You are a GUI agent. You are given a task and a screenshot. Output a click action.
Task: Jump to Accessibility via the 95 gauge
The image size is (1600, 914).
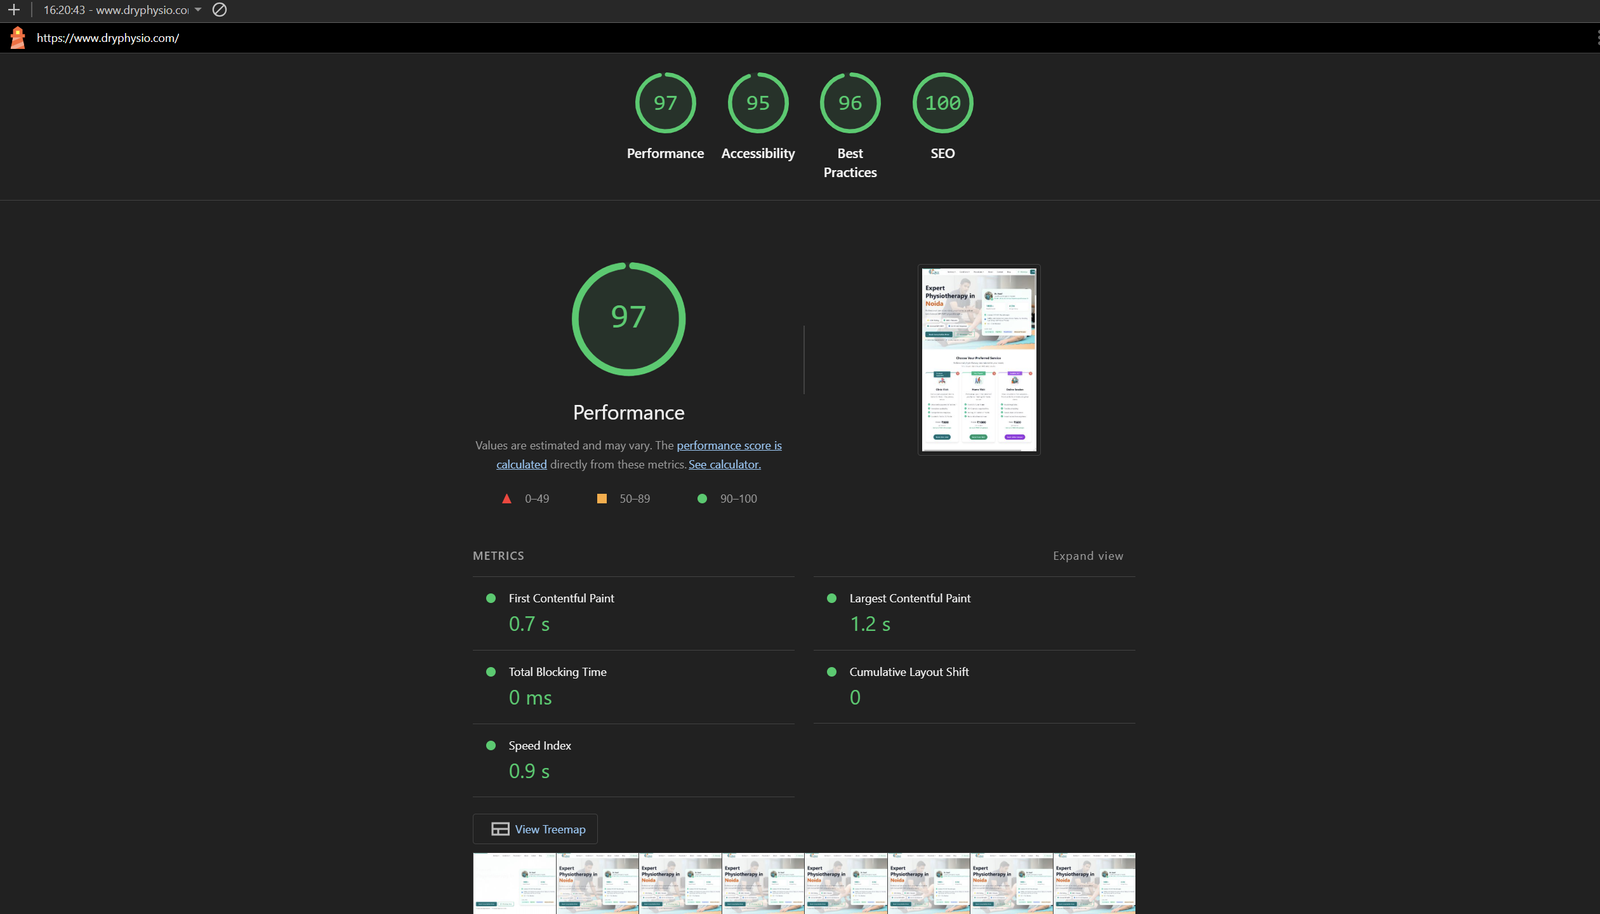(x=758, y=104)
